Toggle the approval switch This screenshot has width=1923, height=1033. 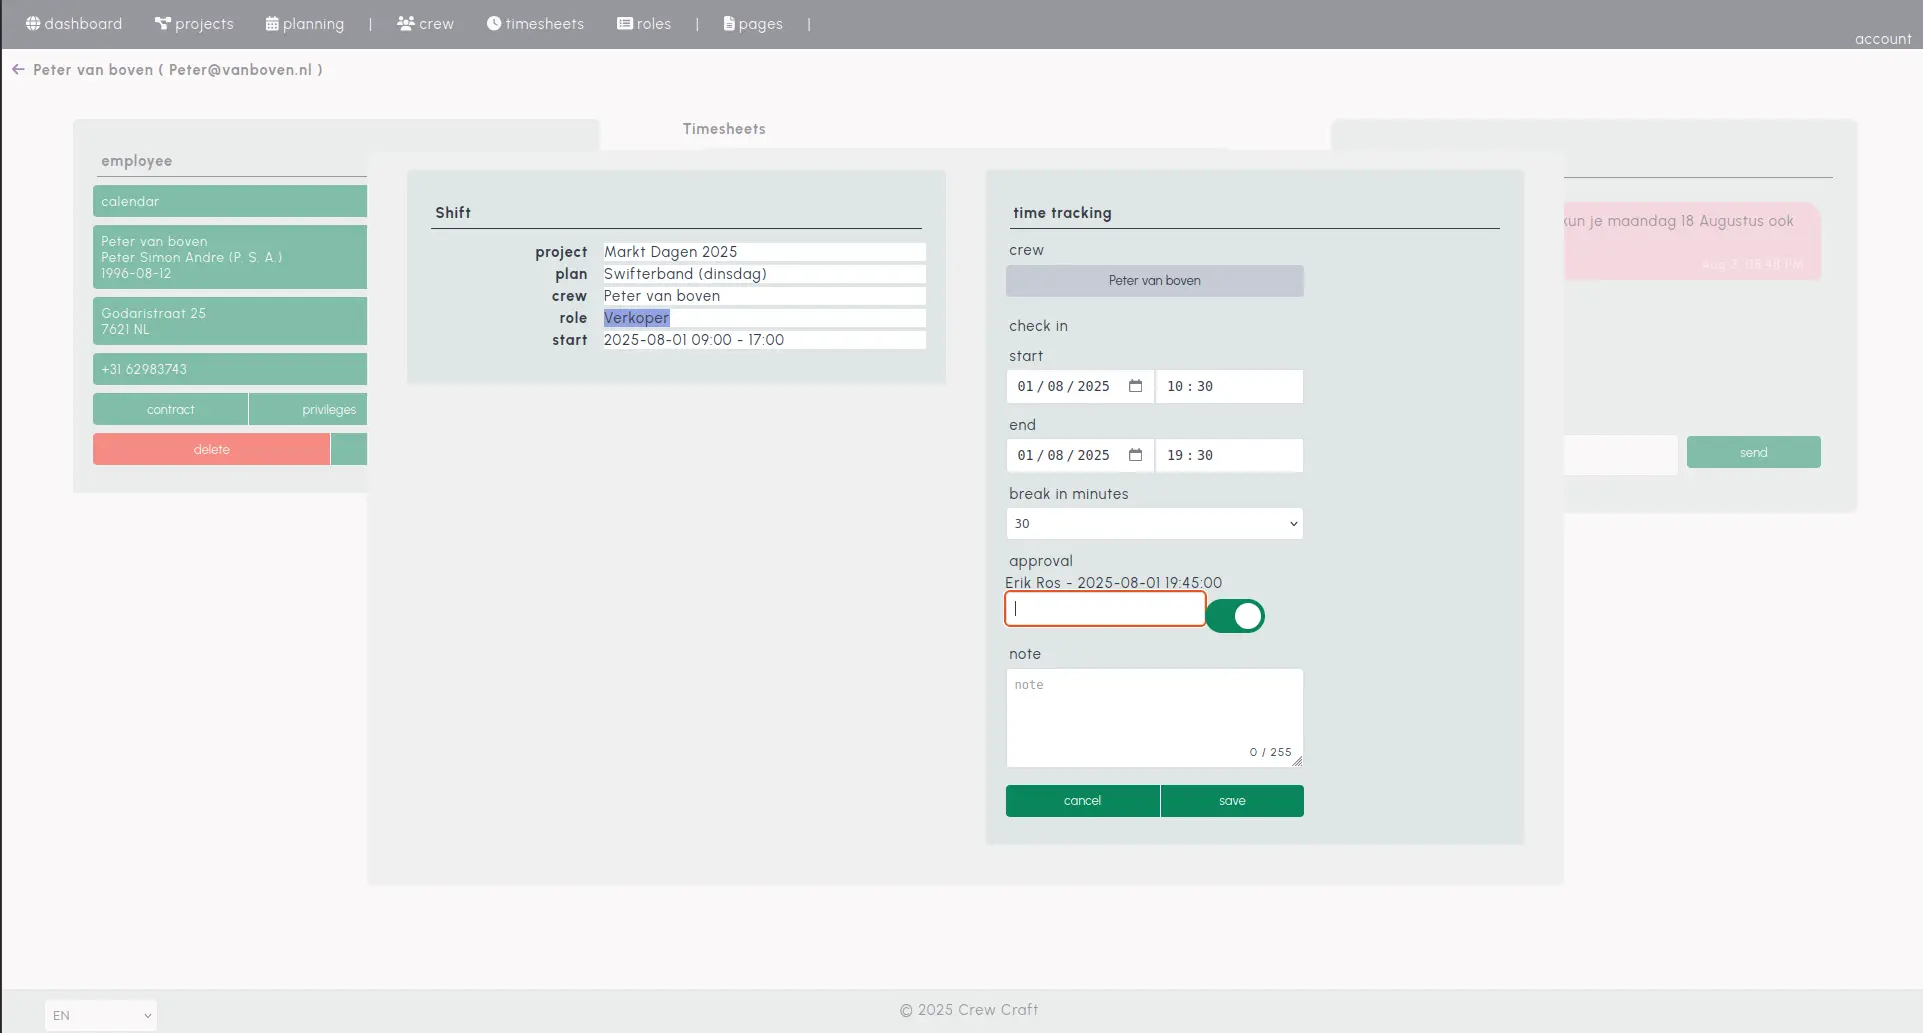(x=1234, y=616)
